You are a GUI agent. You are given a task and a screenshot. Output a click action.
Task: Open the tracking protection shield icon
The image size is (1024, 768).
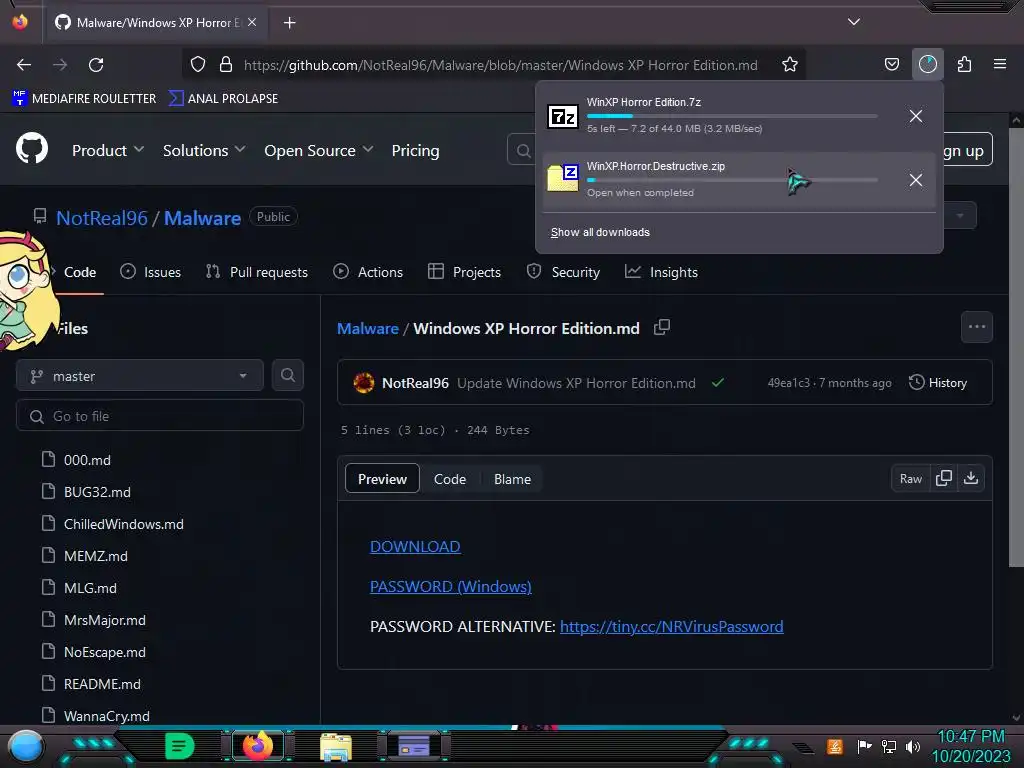click(x=198, y=65)
